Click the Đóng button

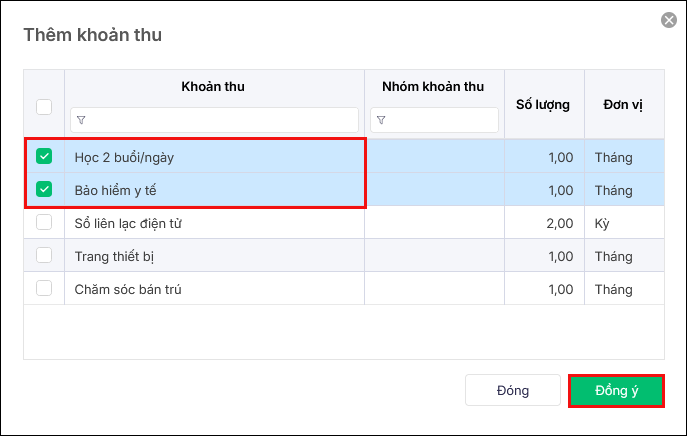point(513,390)
